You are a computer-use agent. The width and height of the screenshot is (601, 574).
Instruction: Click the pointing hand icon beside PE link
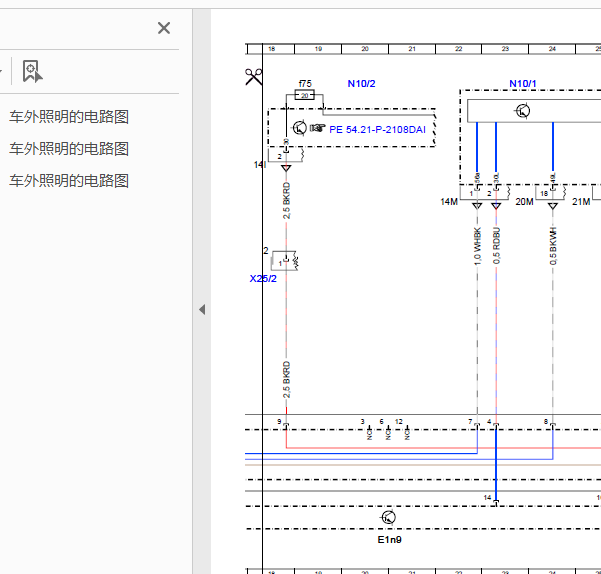[317, 128]
